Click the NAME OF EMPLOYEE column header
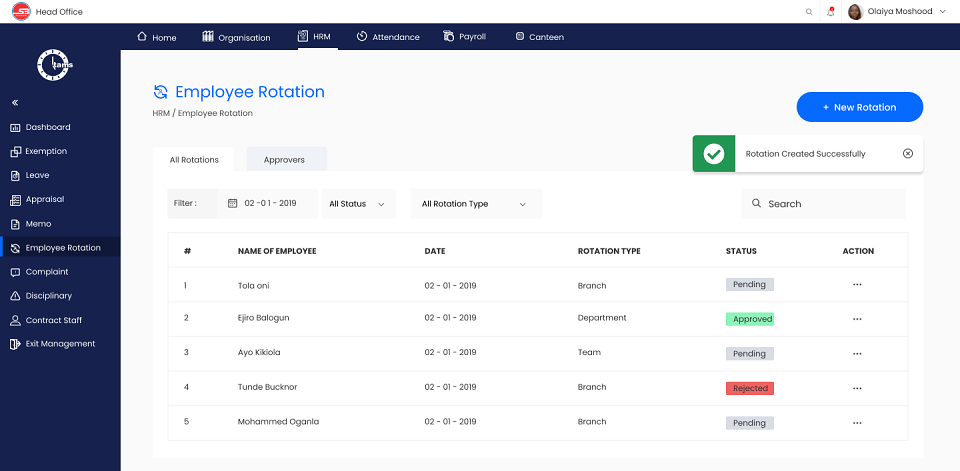This screenshot has width=960, height=471. (x=277, y=251)
